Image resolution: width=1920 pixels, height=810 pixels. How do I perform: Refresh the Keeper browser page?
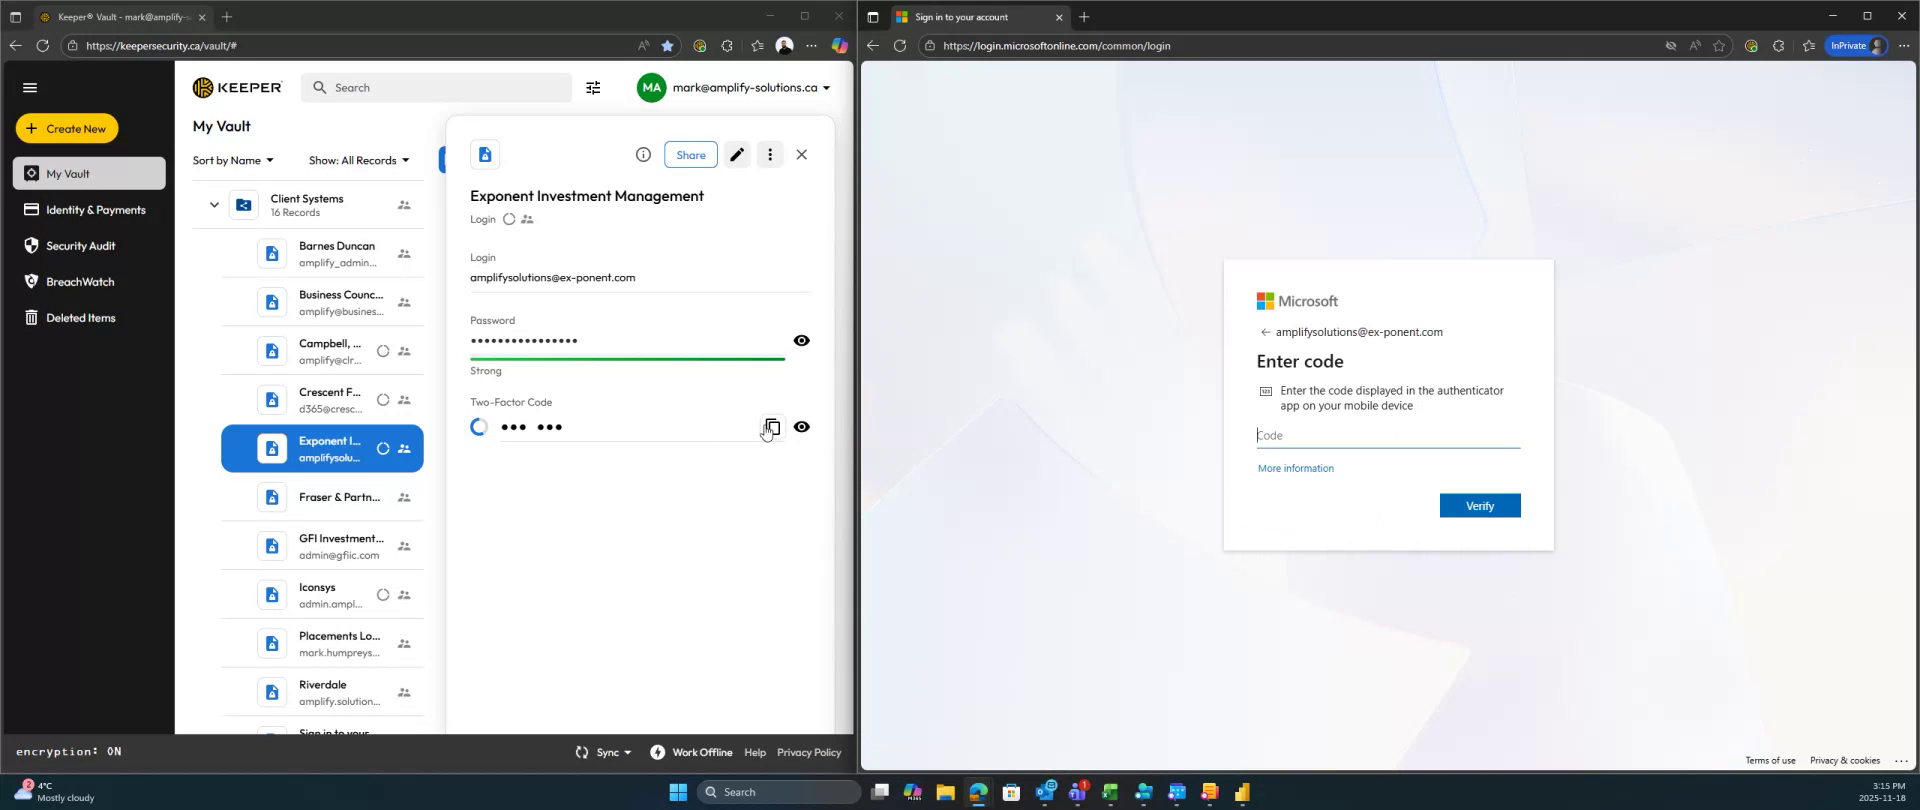pyautogui.click(x=42, y=46)
